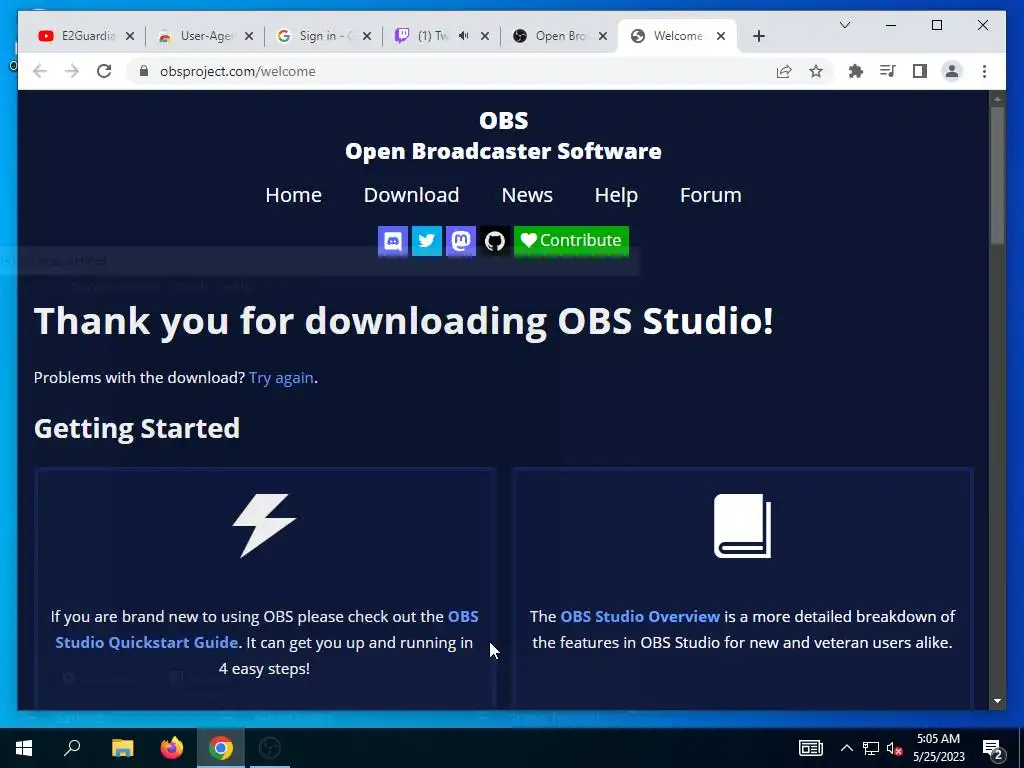The image size is (1024, 768).
Task: Open the Forum nav link
Action: [711, 195]
